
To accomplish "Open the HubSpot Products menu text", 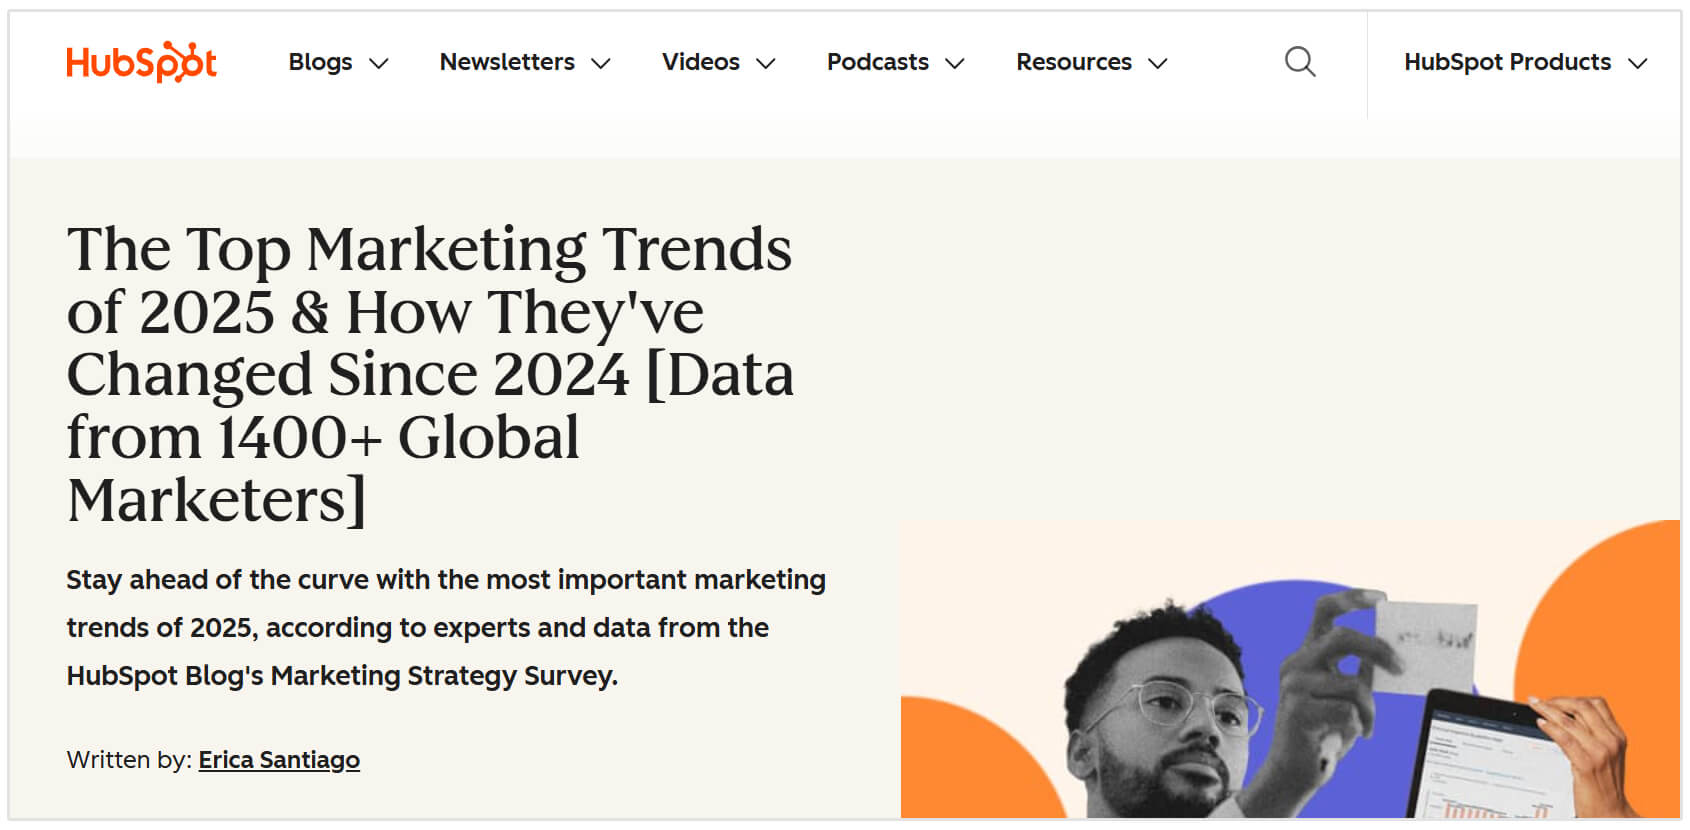I will coord(1507,62).
